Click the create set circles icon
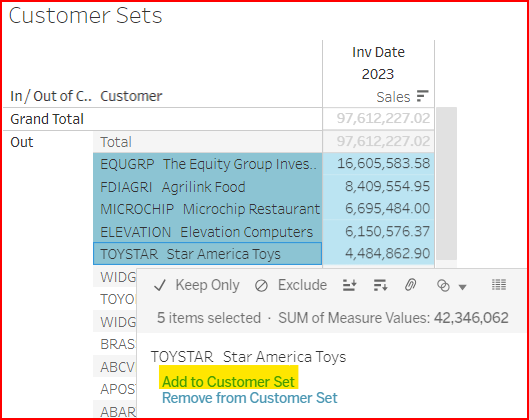This screenshot has width=529, height=420. click(x=443, y=286)
